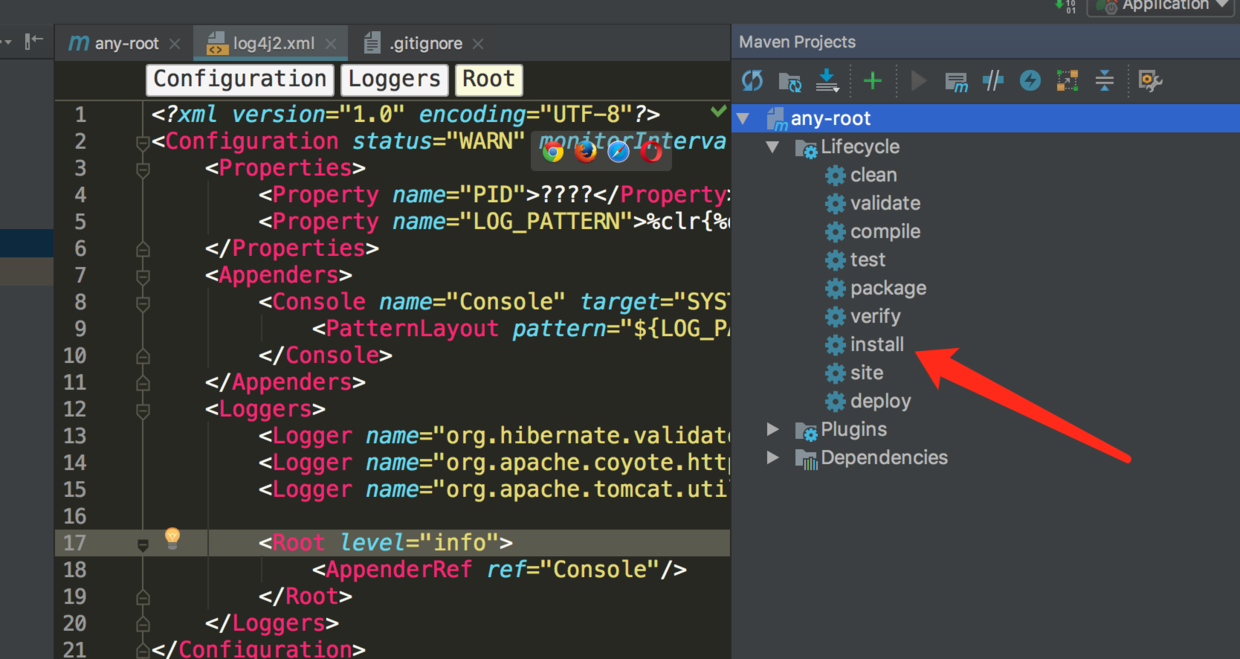Click the Loggers breadcrumb
The height and width of the screenshot is (659, 1240).
click(394, 79)
